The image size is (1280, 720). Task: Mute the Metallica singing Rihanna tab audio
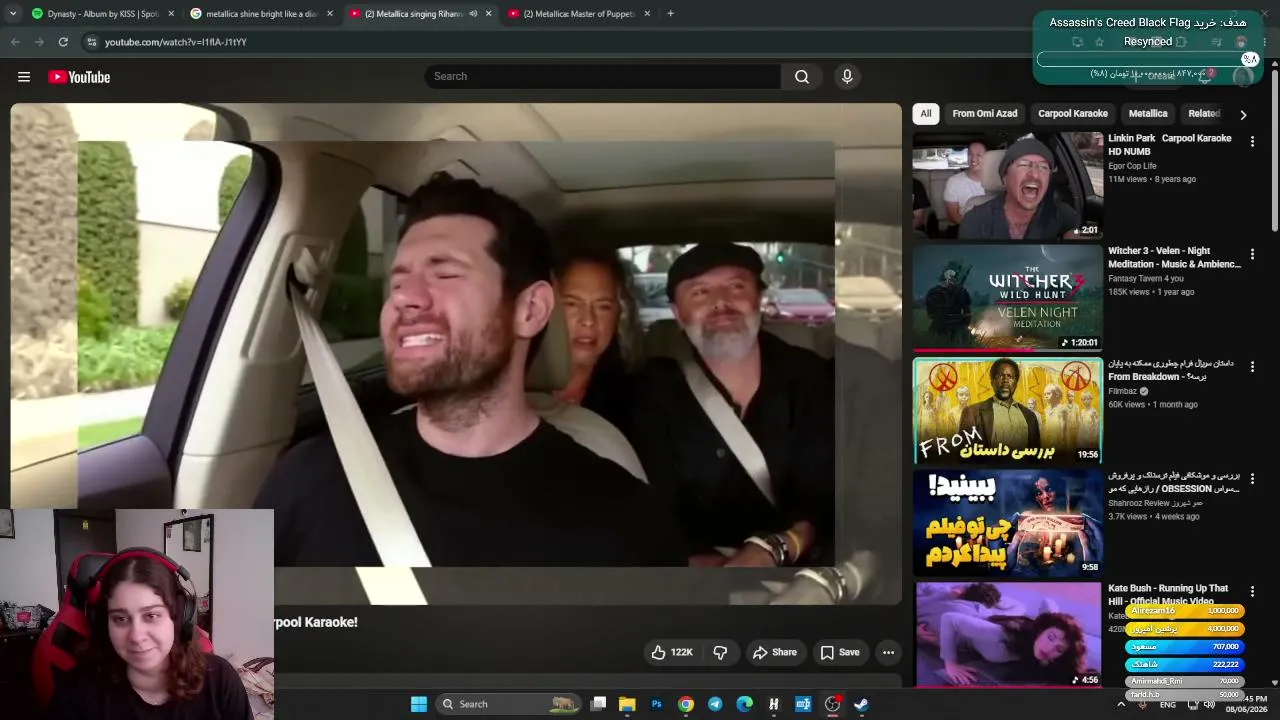473,14
